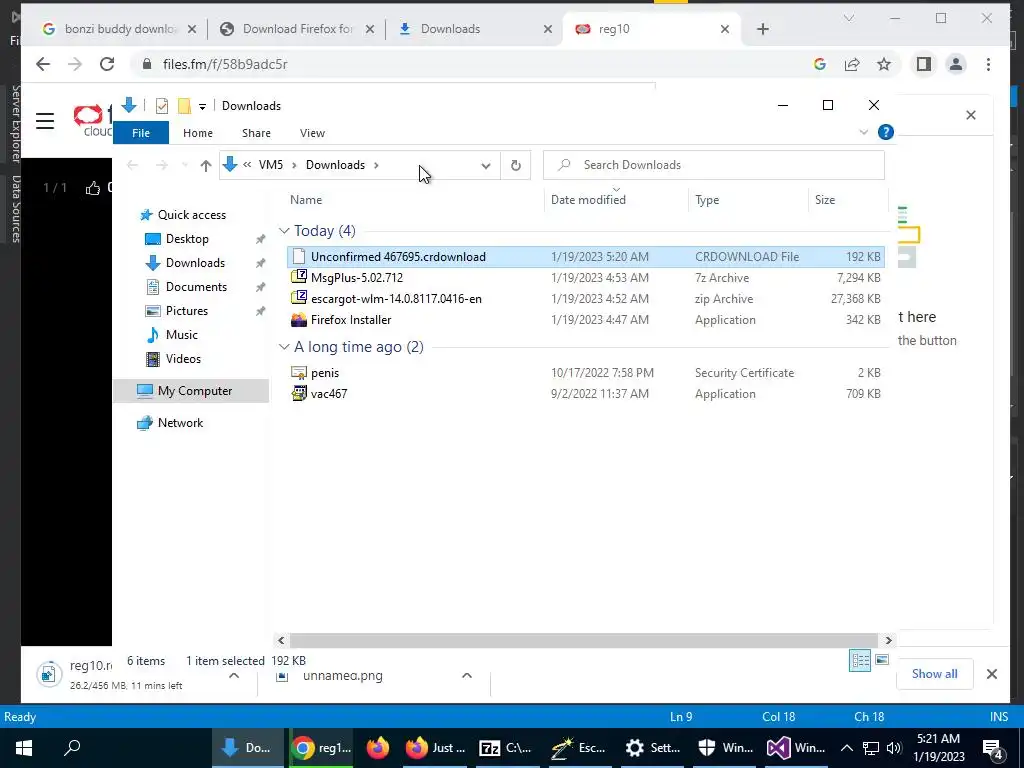Screen dimensions: 1024x768
Task: Select the vac467 application file
Action: click(585, 394)
